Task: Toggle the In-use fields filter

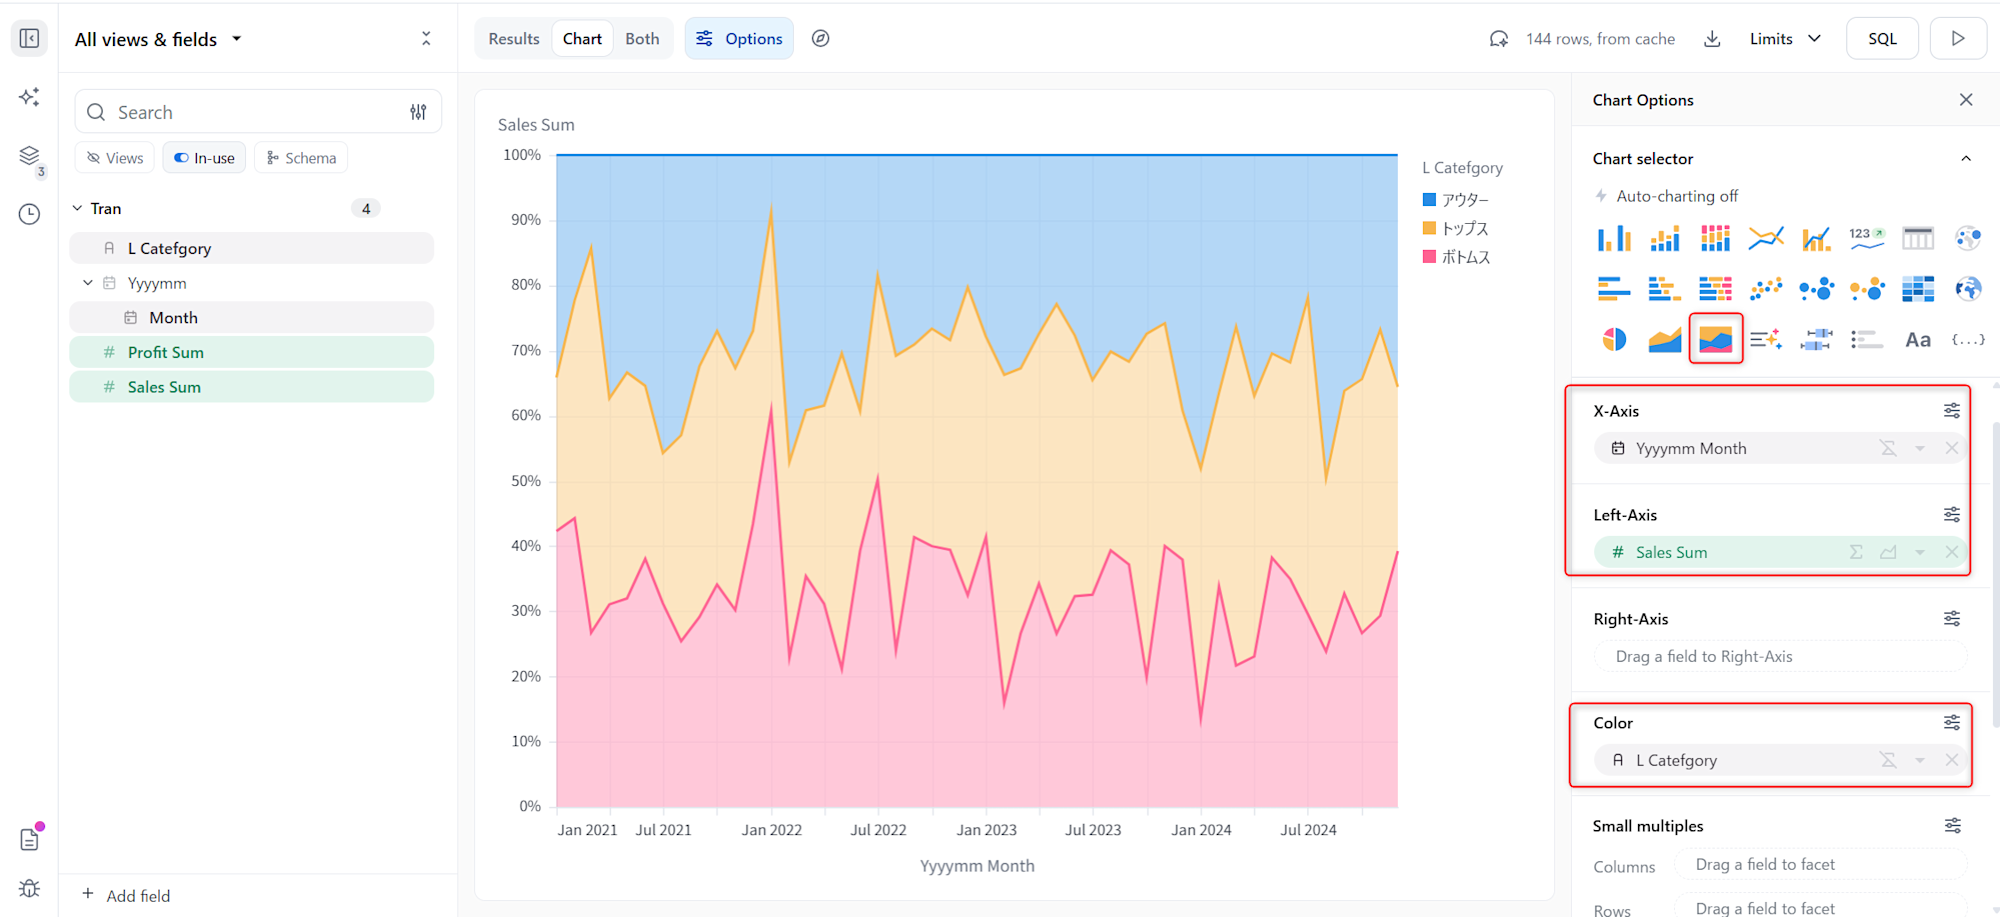Action: point(204,158)
